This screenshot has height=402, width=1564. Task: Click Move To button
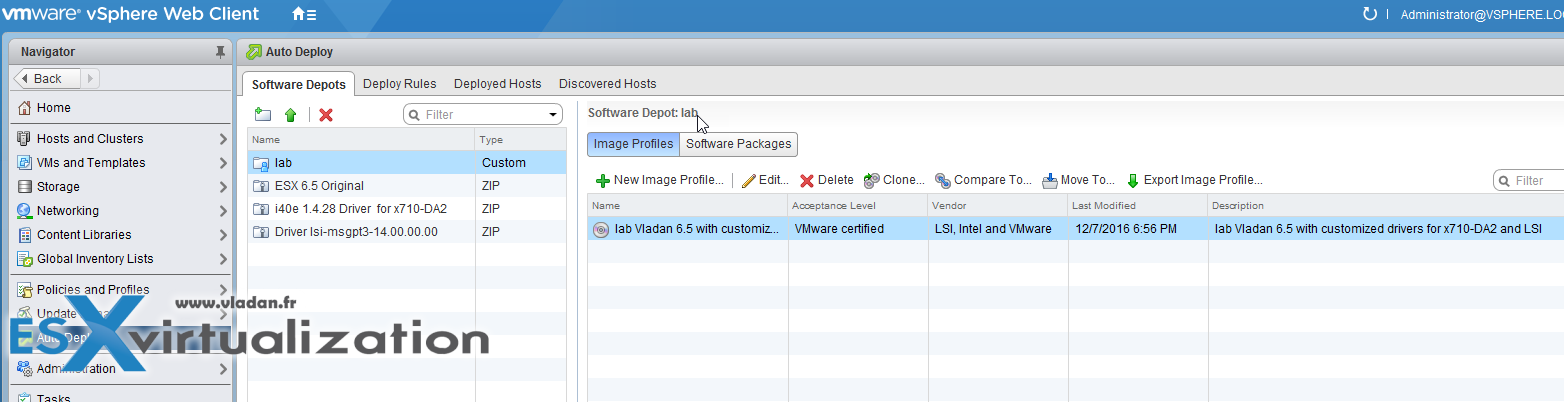(x=1078, y=180)
